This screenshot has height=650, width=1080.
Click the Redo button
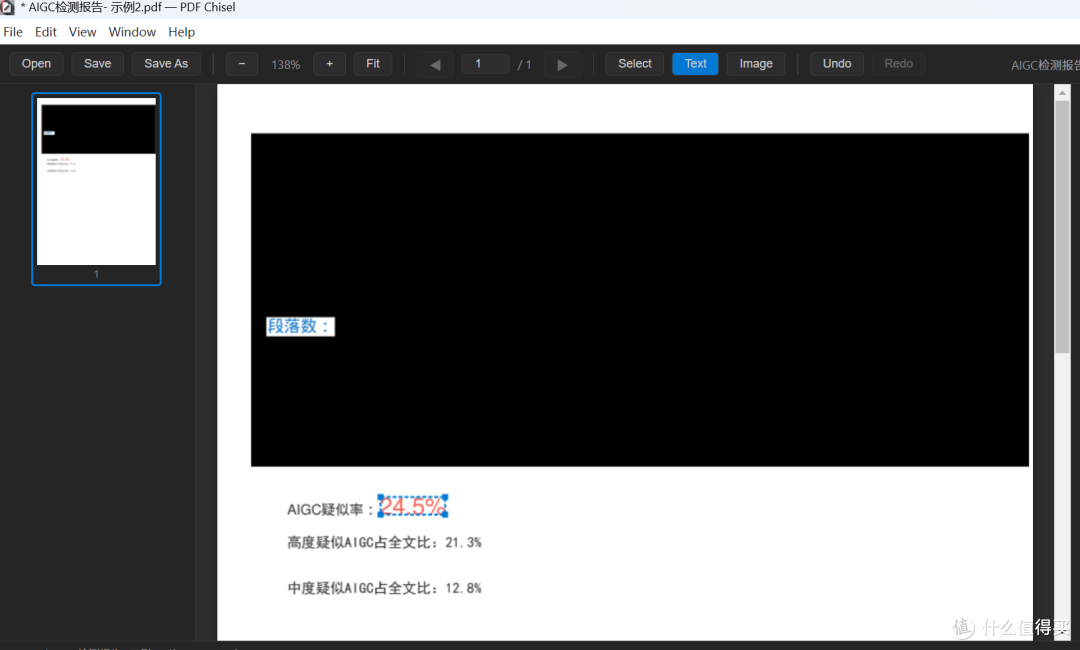point(898,63)
